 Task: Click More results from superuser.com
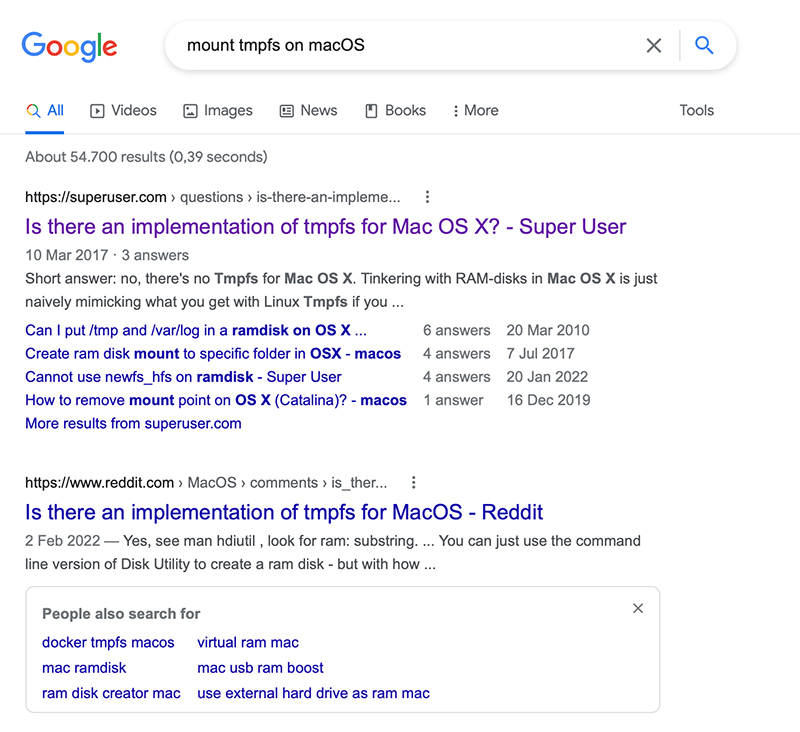(133, 423)
